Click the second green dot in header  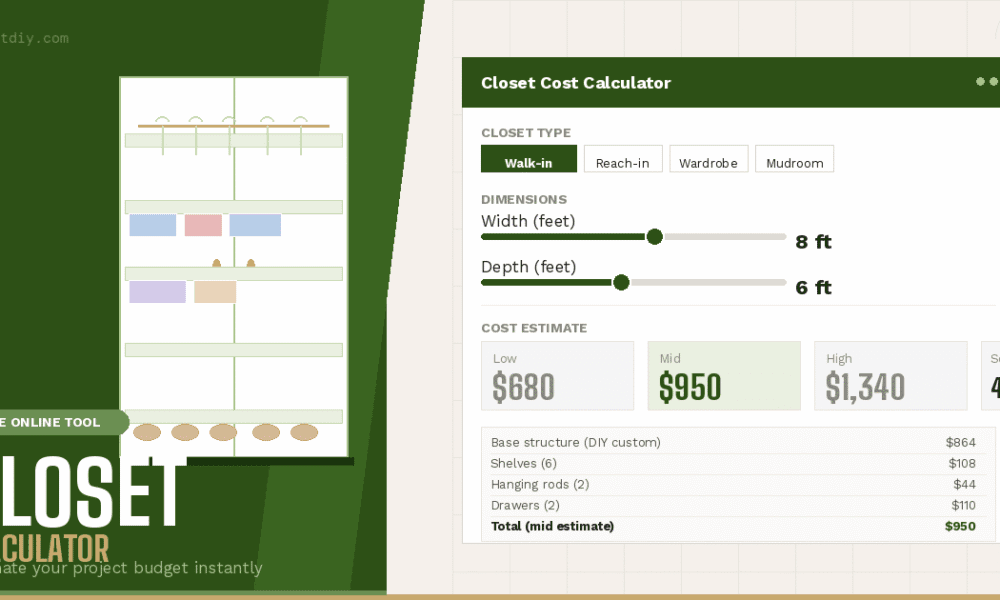click(996, 81)
